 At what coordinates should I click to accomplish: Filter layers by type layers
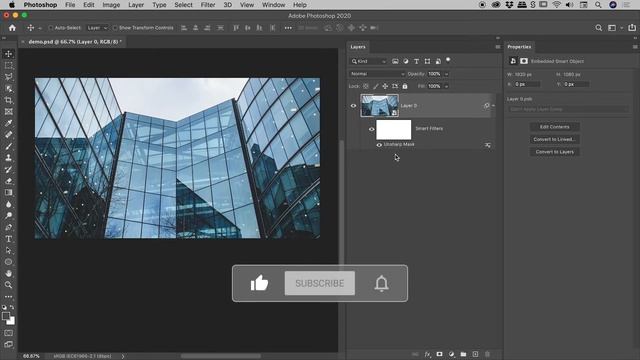(416, 61)
